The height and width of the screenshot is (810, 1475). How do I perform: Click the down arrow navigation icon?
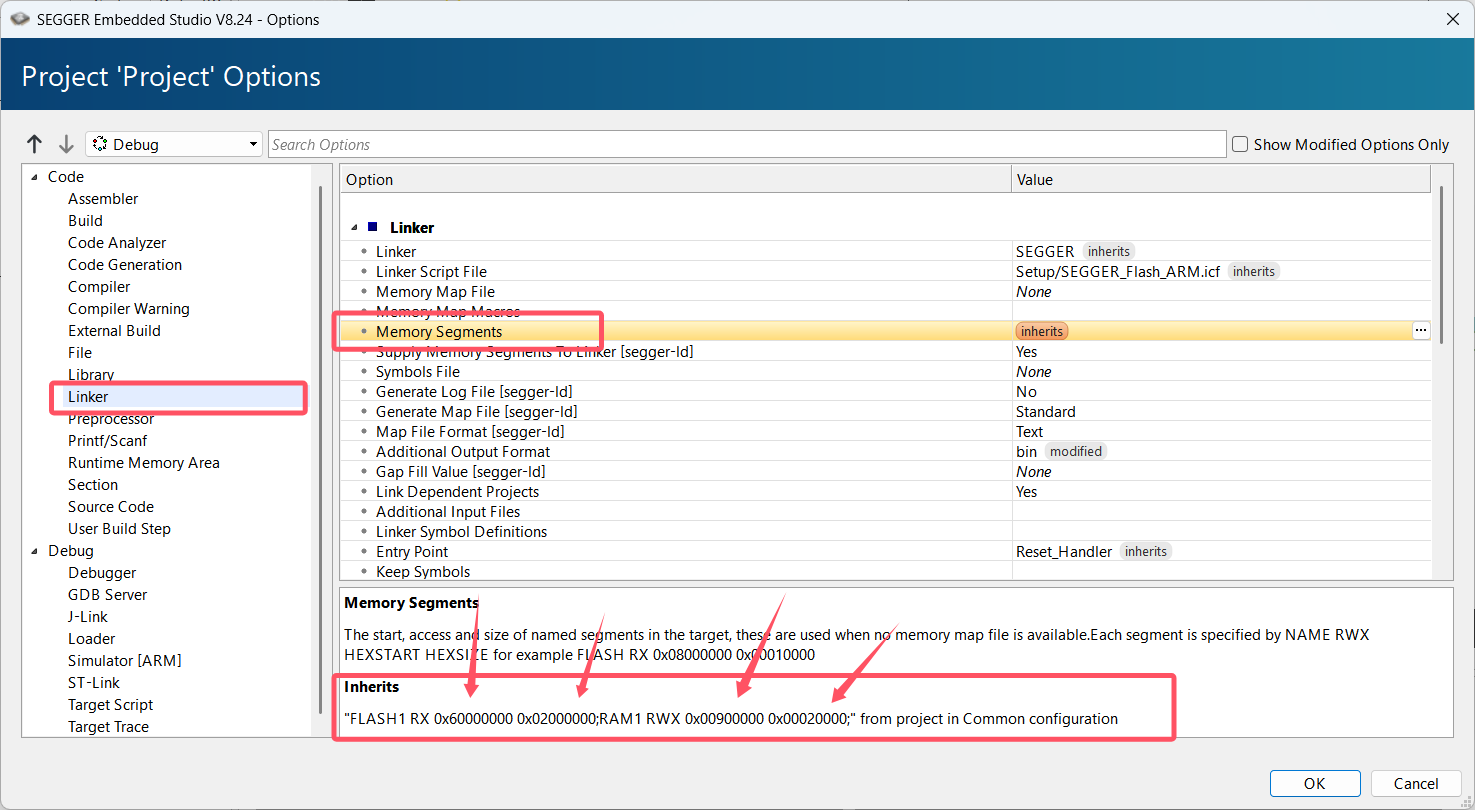[66, 144]
